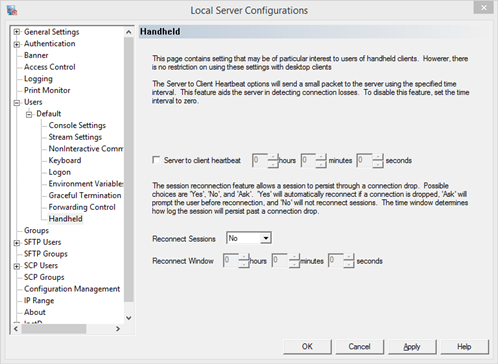The height and width of the screenshot is (364, 498).
Task: Click the heartbeat hours spinner arrows
Action: 273,160
